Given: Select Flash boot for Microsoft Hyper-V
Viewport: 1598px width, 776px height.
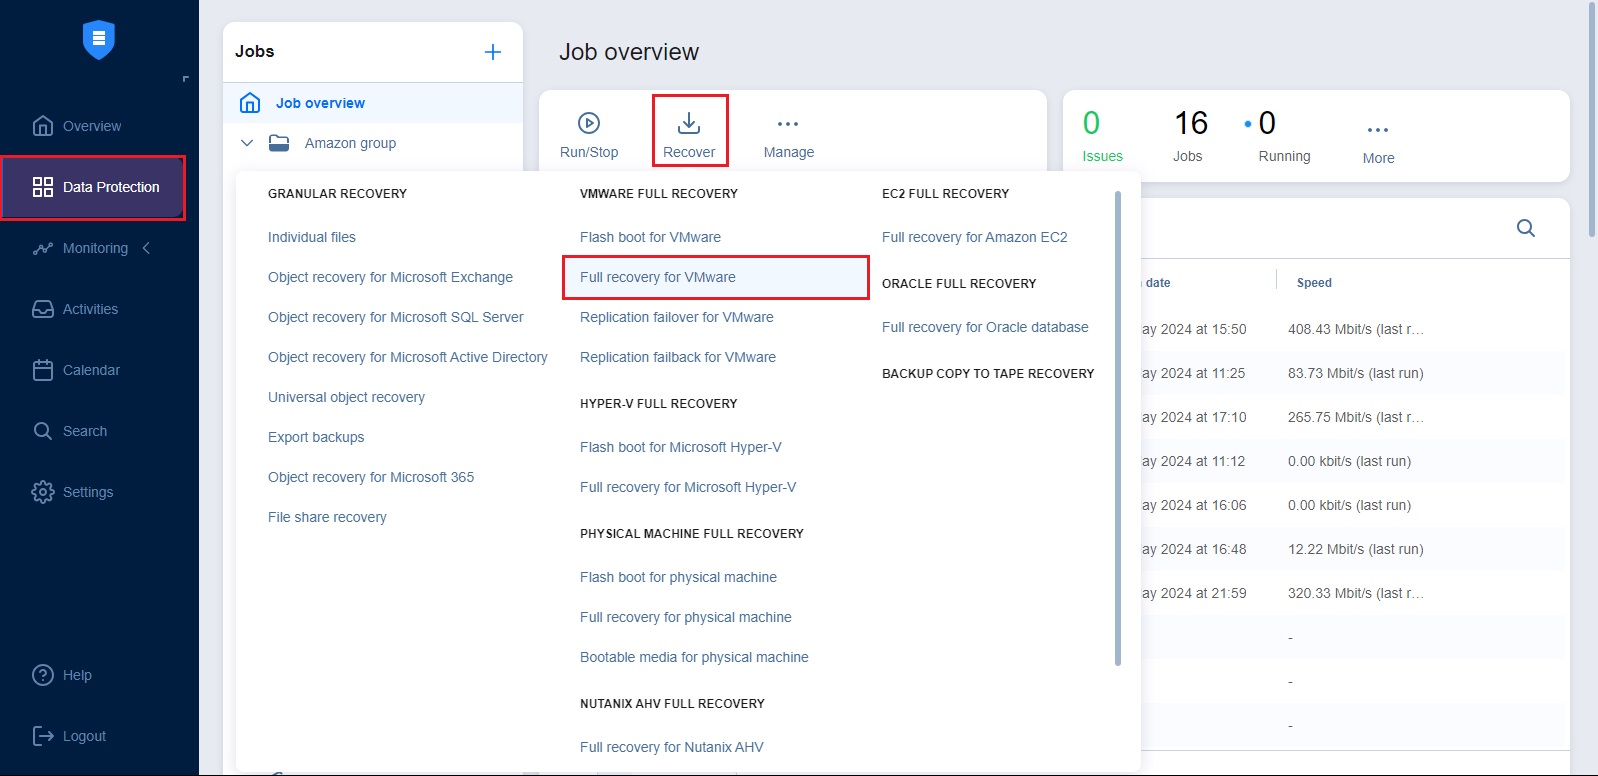Looking at the screenshot, I should click(680, 447).
